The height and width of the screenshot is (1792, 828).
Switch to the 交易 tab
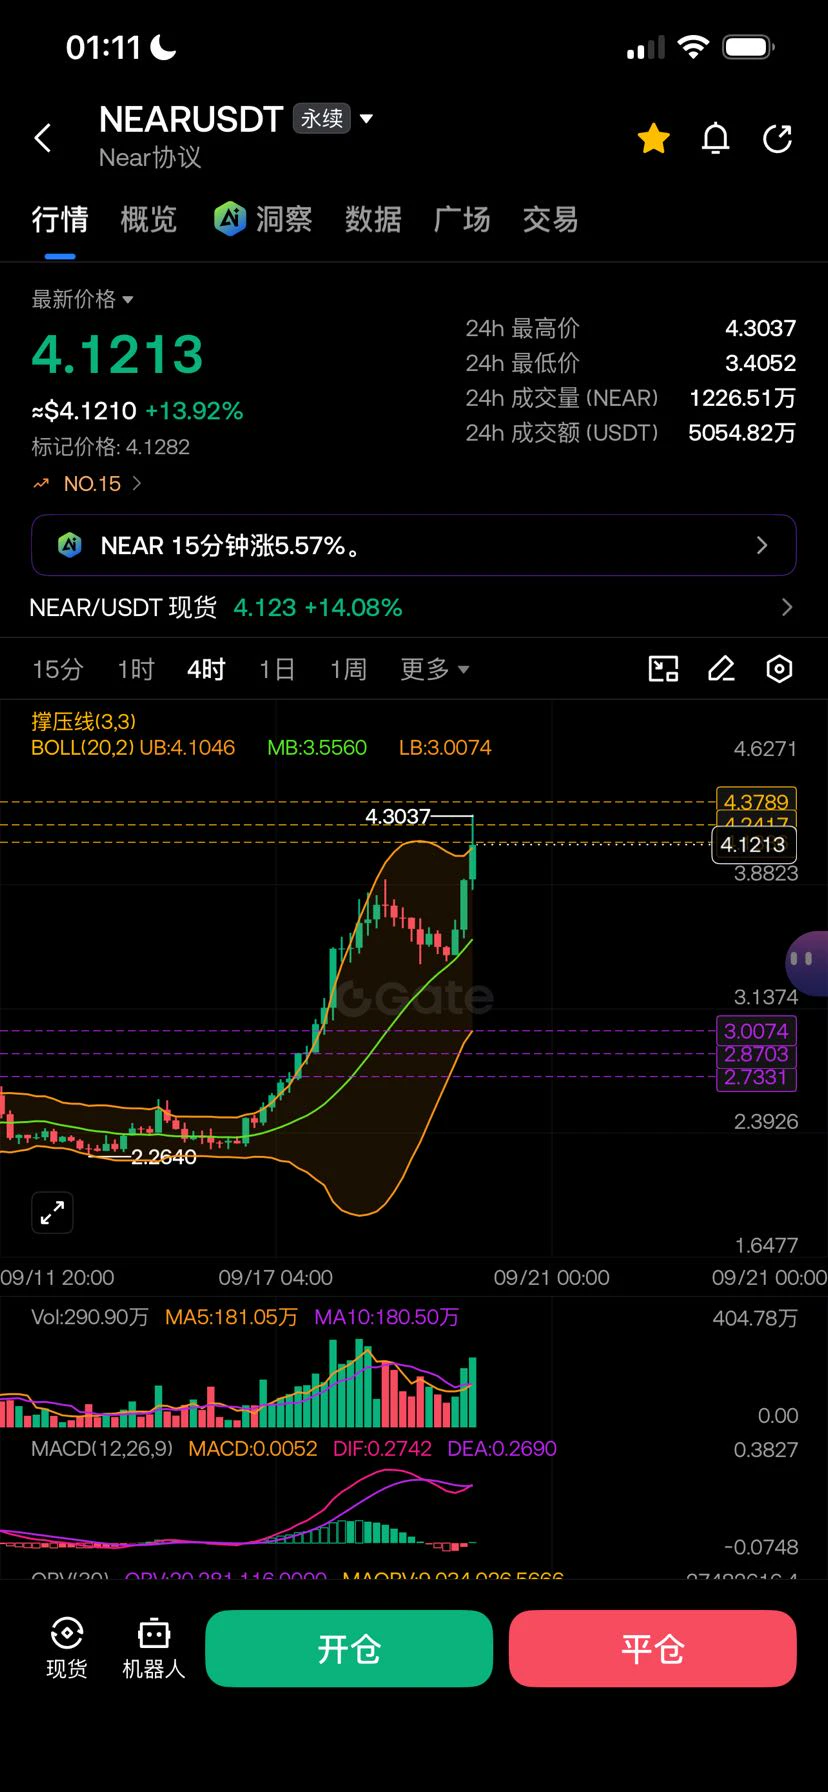click(x=550, y=219)
